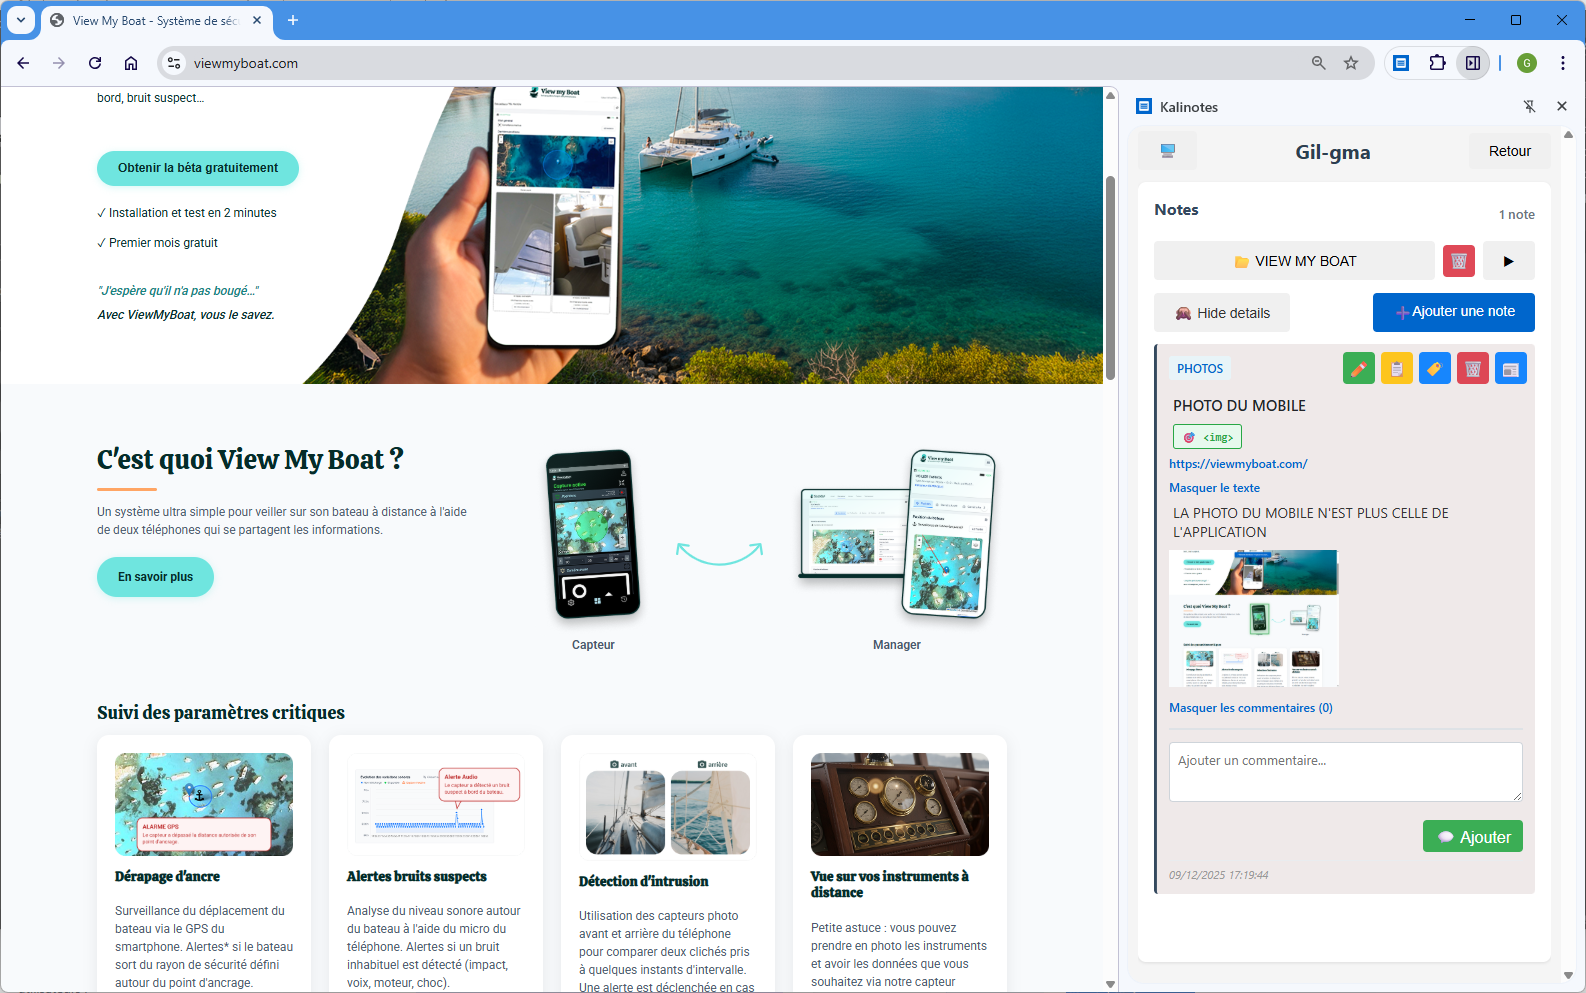Select the Détection d'intrusion heading

point(643,882)
